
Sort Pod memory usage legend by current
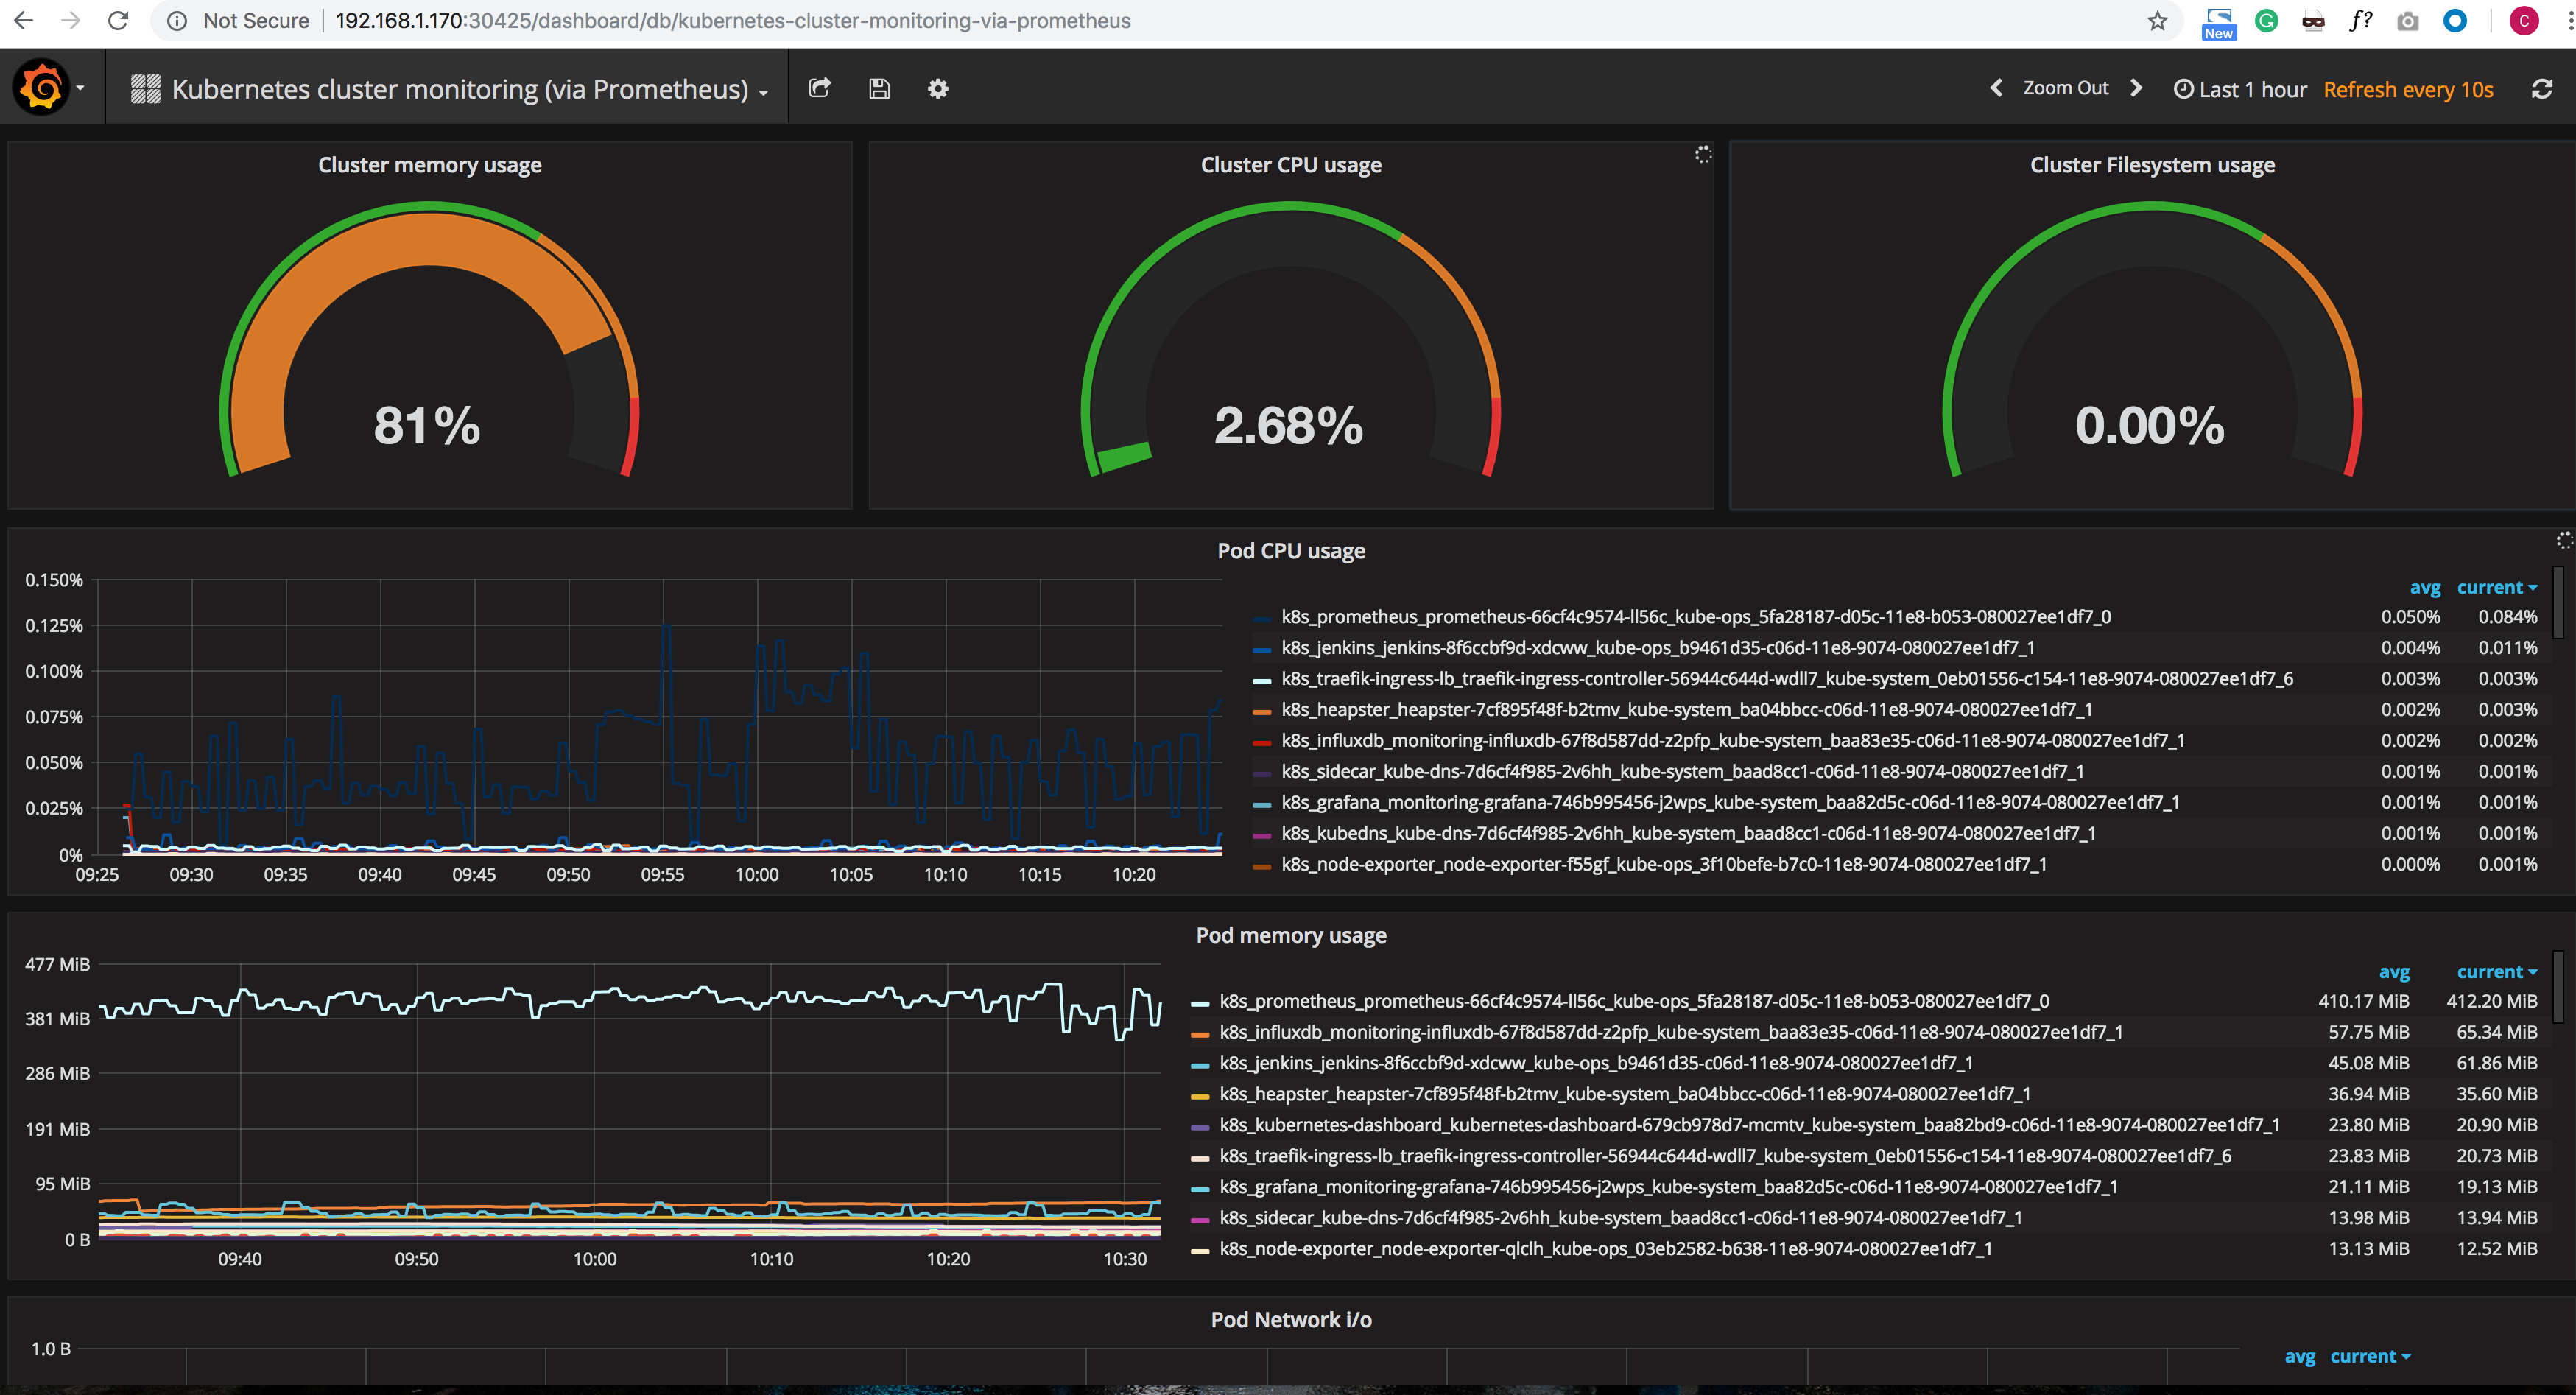click(x=2496, y=972)
